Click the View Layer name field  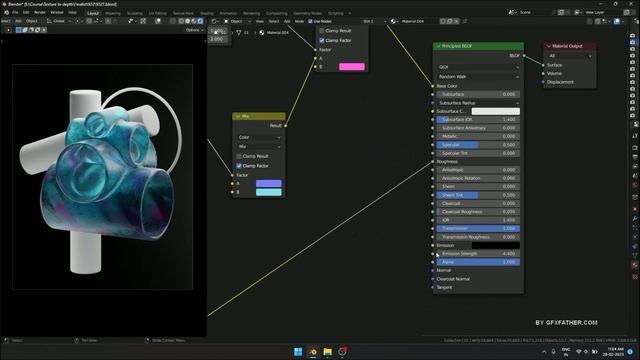coord(602,13)
